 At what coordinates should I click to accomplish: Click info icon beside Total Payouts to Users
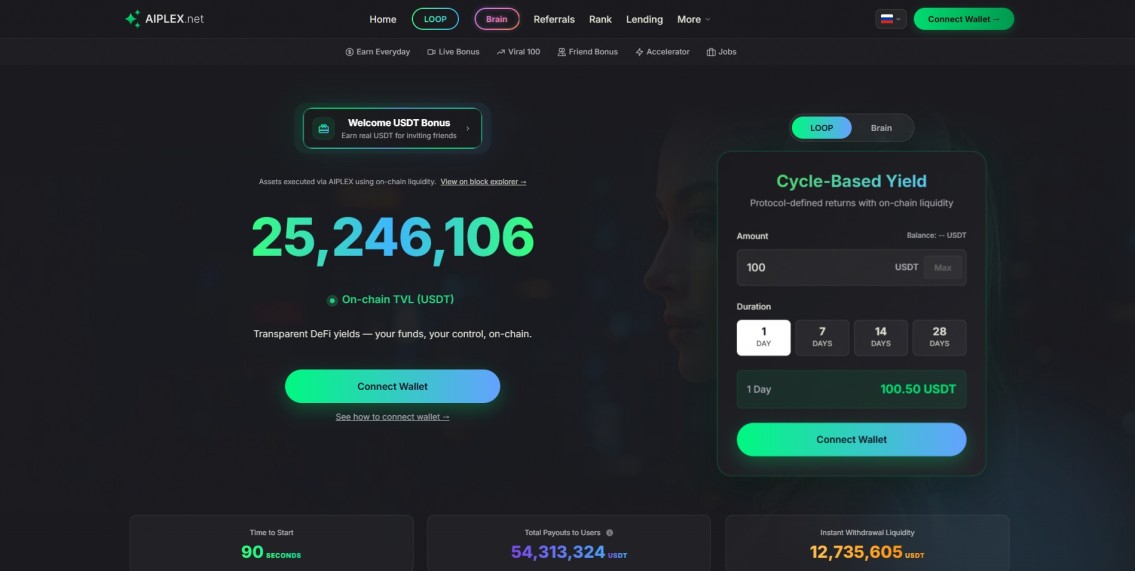609,533
